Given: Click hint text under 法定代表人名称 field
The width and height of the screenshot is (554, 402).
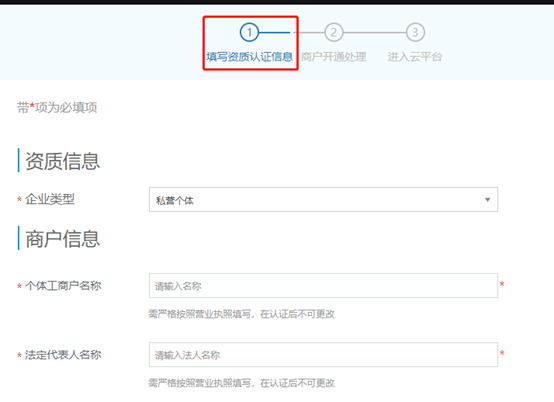Looking at the screenshot, I should 241,383.
